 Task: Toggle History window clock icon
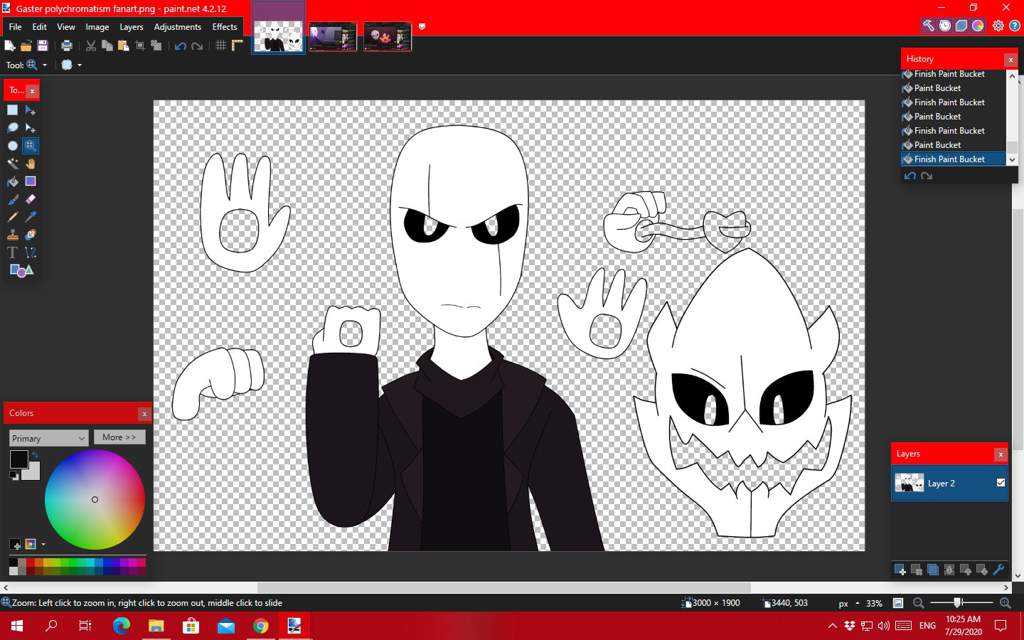pyautogui.click(x=945, y=25)
